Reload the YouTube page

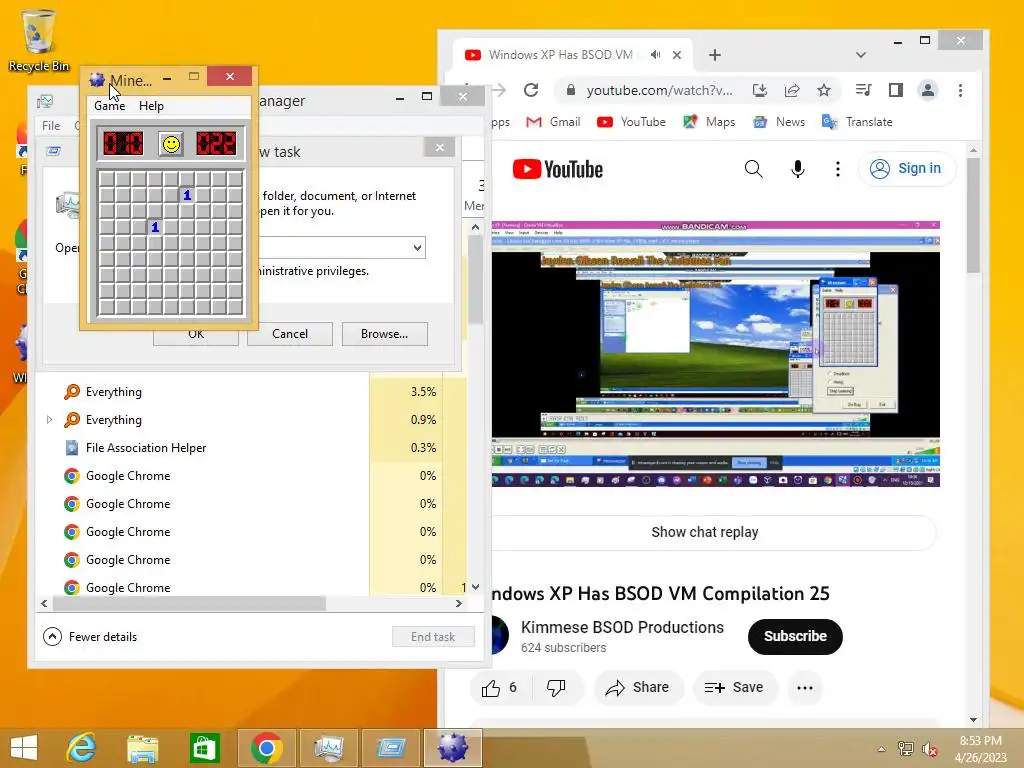pos(531,90)
